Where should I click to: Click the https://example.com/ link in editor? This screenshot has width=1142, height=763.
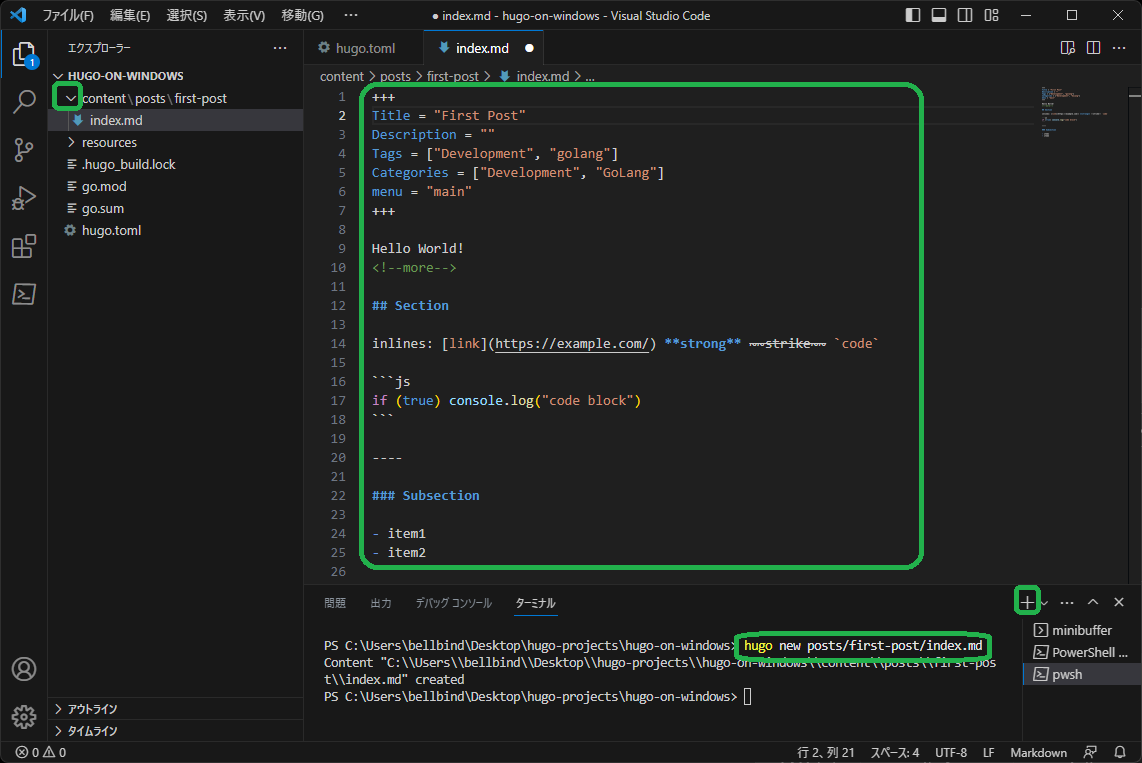click(572, 344)
